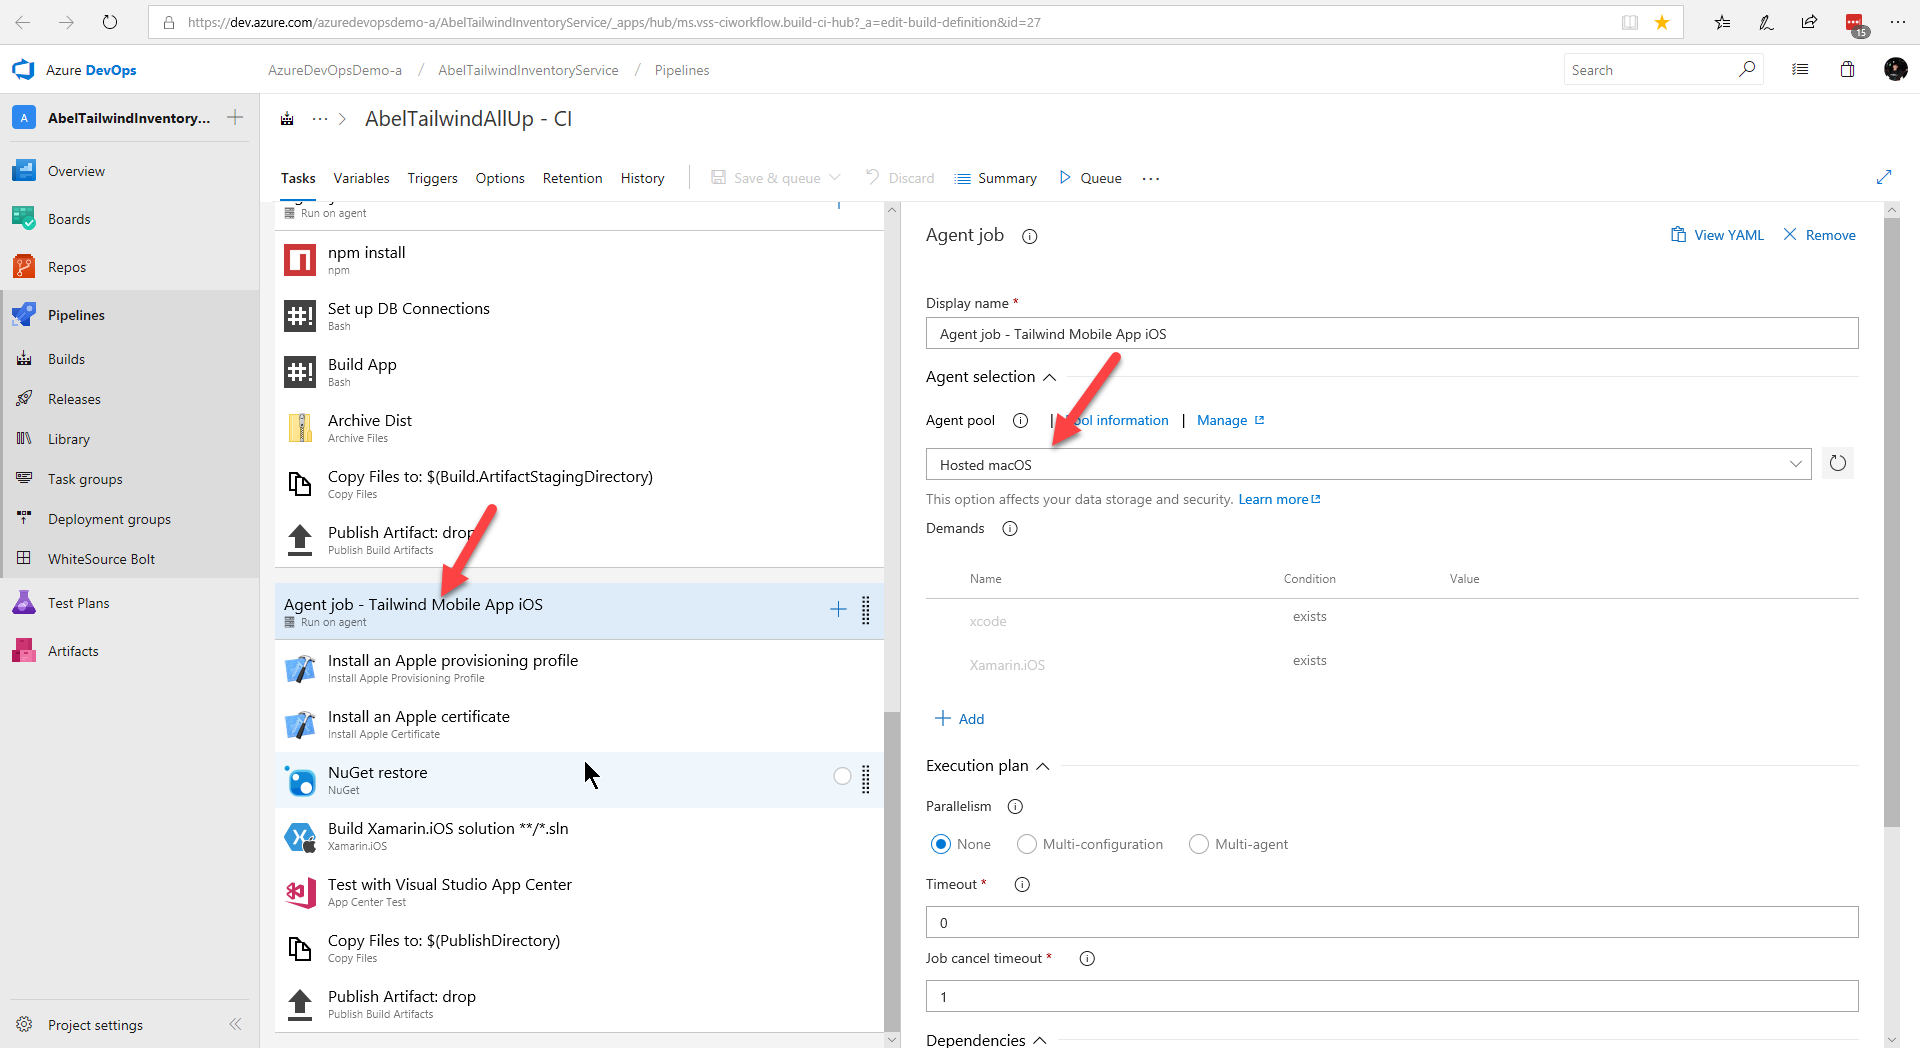The height and width of the screenshot is (1048, 1920).
Task: Select the None parallelism option
Action: (x=941, y=844)
